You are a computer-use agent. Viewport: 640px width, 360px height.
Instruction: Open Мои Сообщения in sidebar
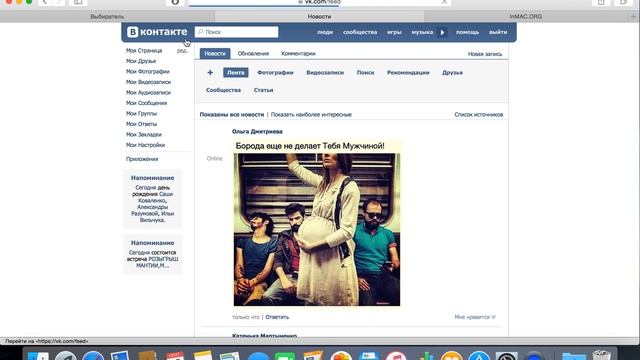tap(146, 103)
